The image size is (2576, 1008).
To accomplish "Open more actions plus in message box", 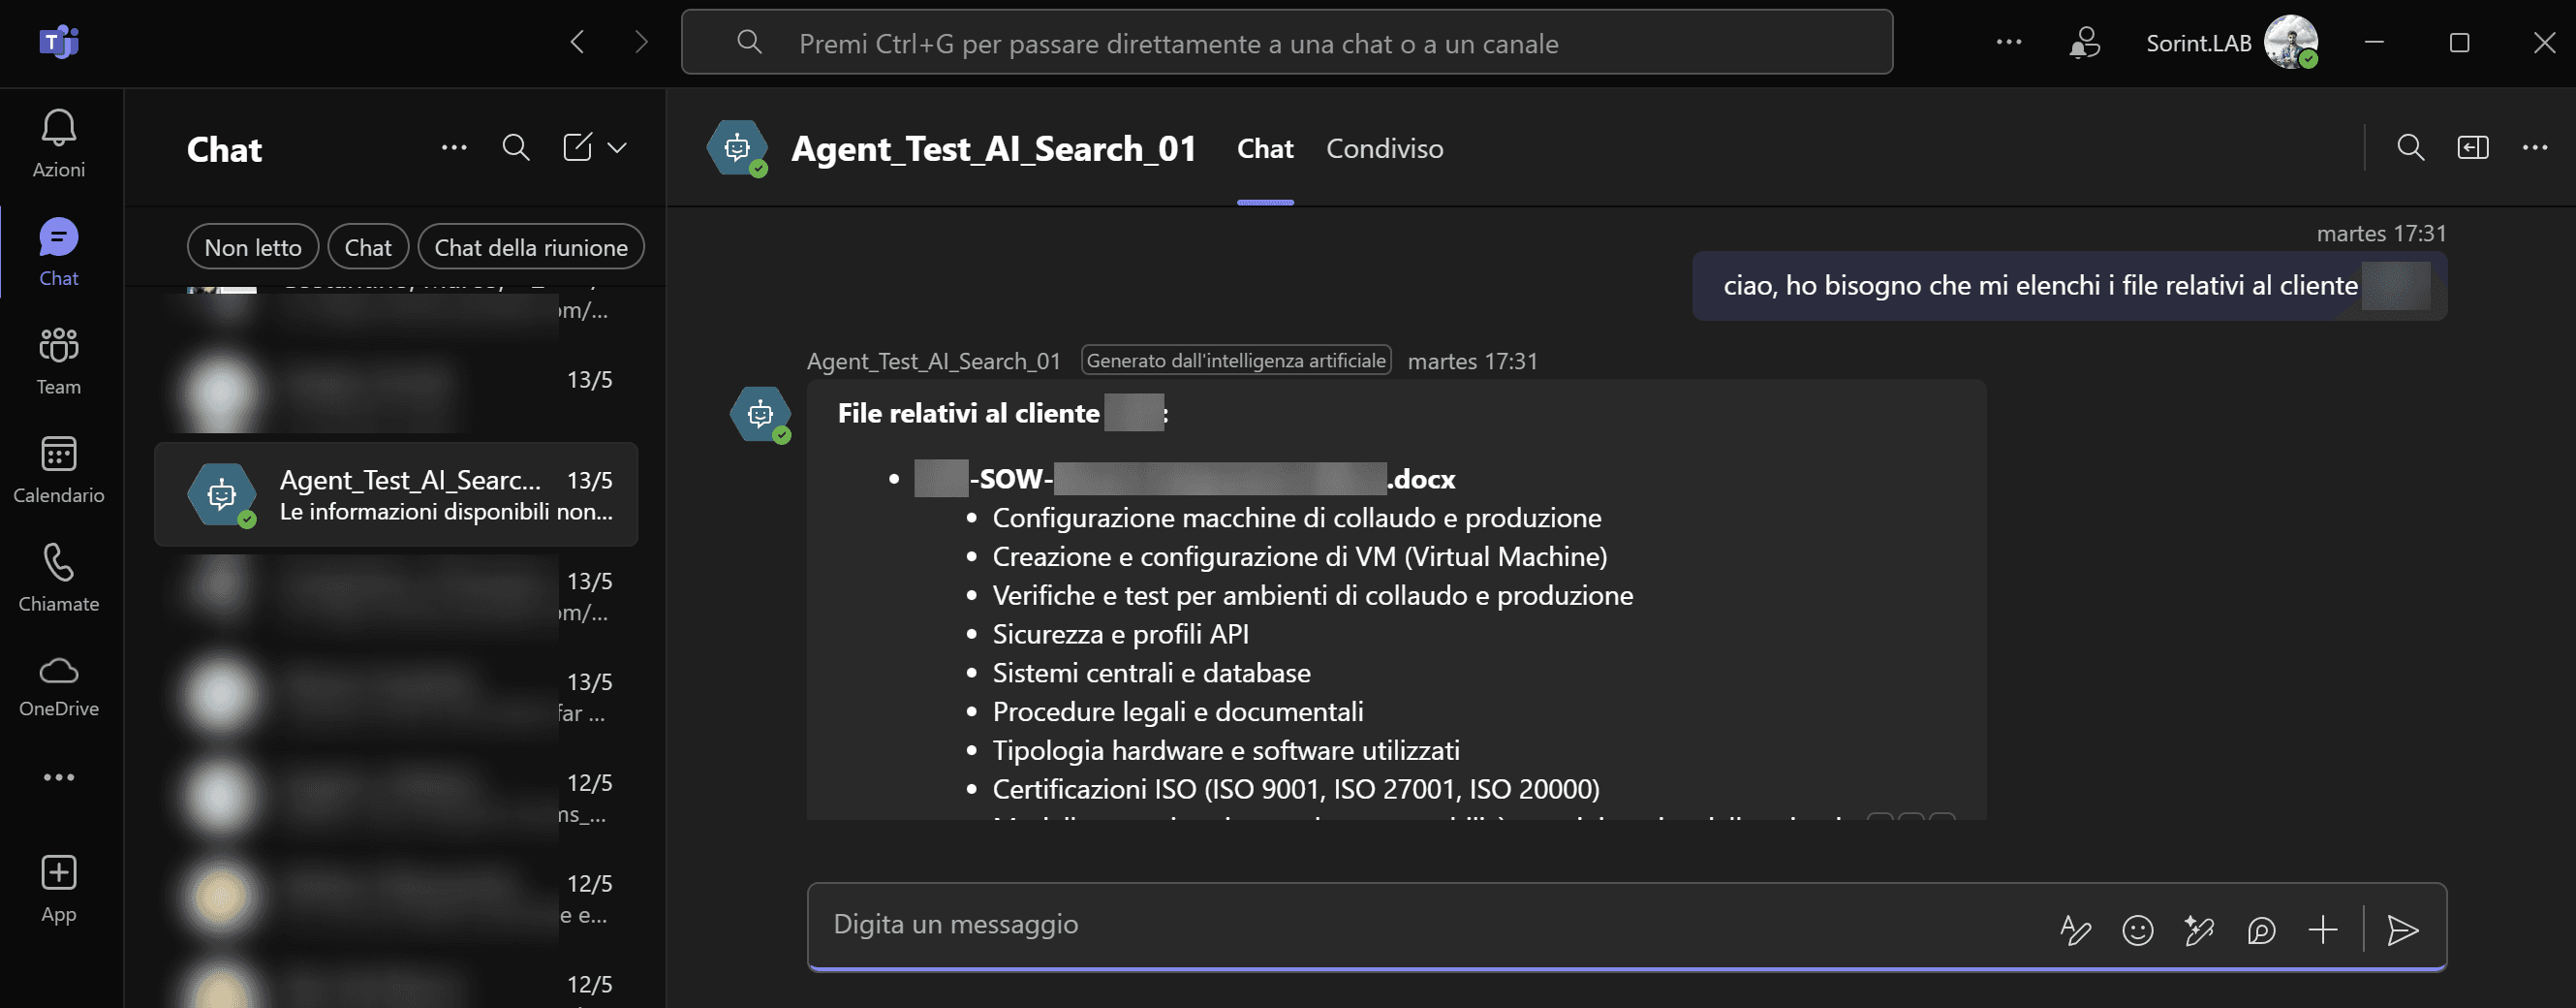I will 2323,930.
